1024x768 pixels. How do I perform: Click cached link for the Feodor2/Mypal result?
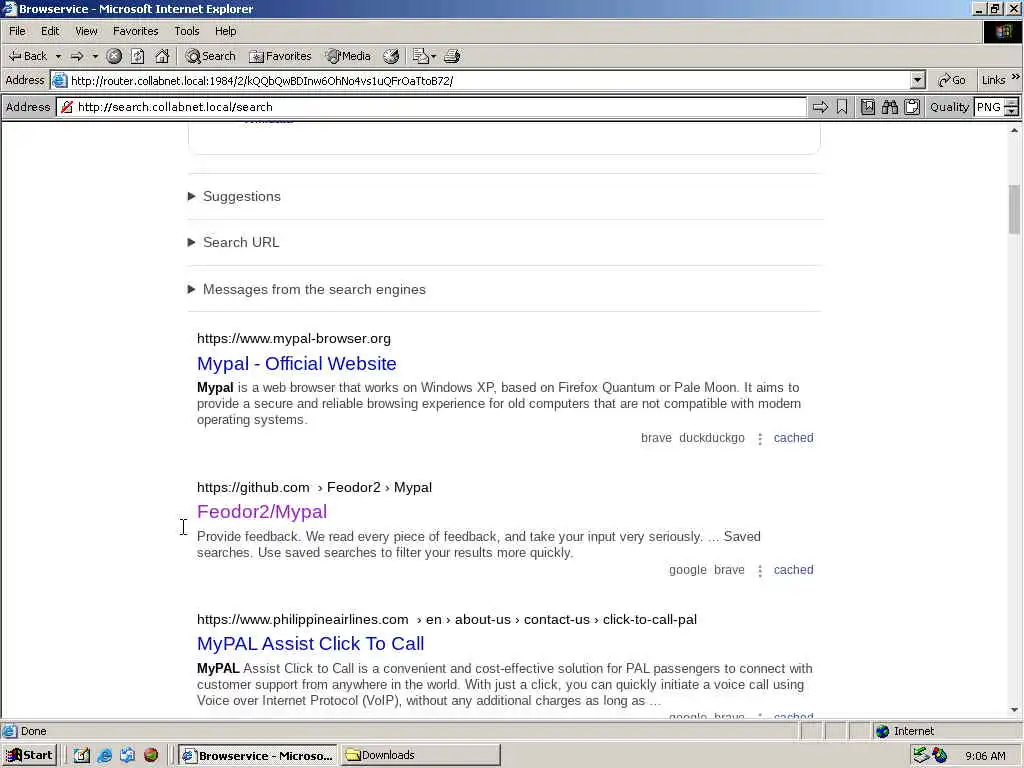[793, 570]
